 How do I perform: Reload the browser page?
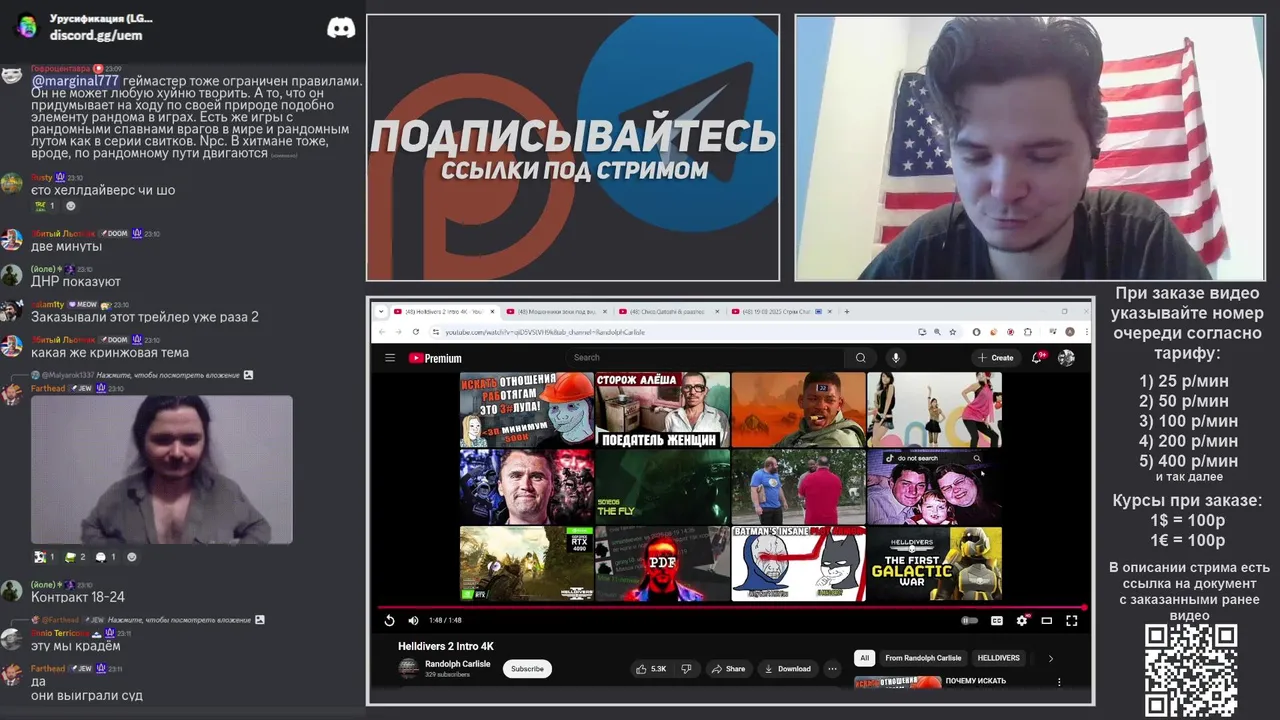coord(415,331)
